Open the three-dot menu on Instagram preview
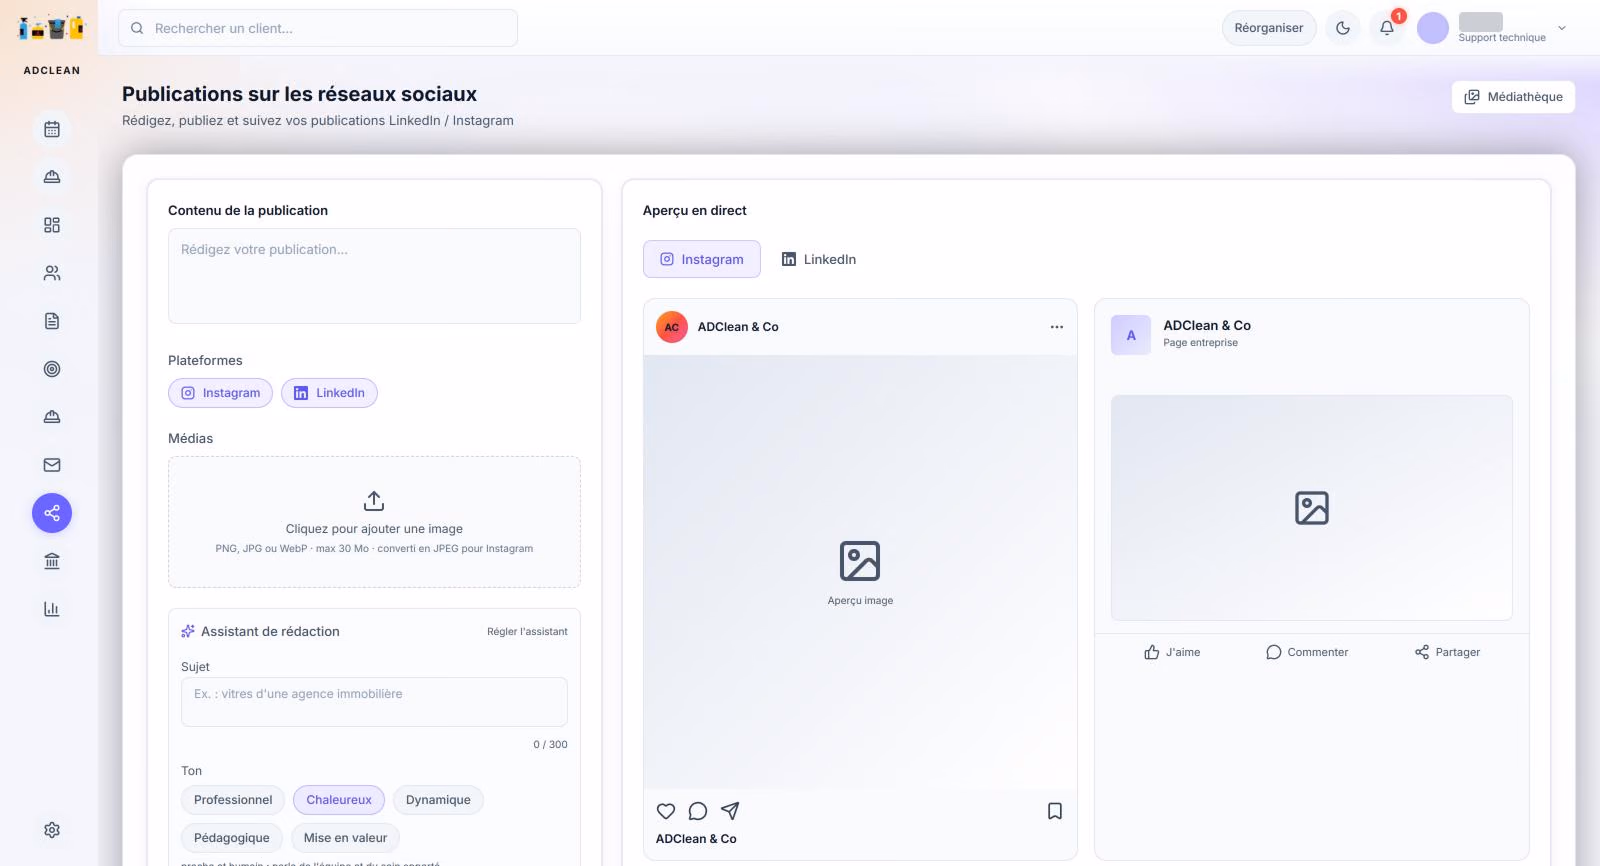This screenshot has width=1600, height=866. coord(1057,327)
